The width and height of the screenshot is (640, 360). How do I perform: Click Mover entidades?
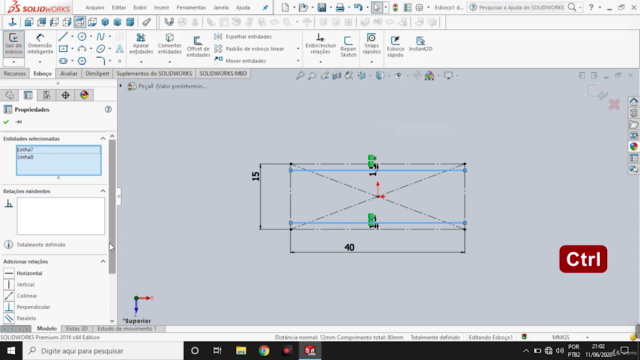click(x=240, y=61)
